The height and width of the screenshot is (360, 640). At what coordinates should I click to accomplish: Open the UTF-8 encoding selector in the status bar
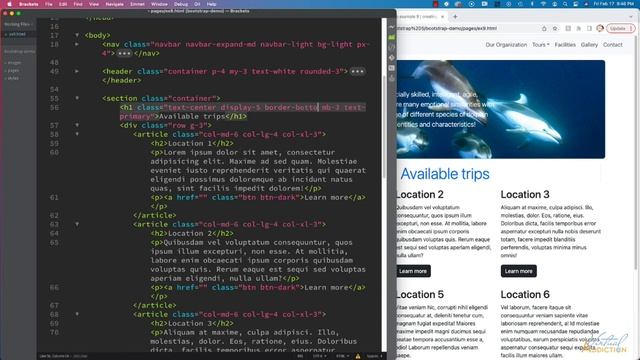tap(319, 356)
